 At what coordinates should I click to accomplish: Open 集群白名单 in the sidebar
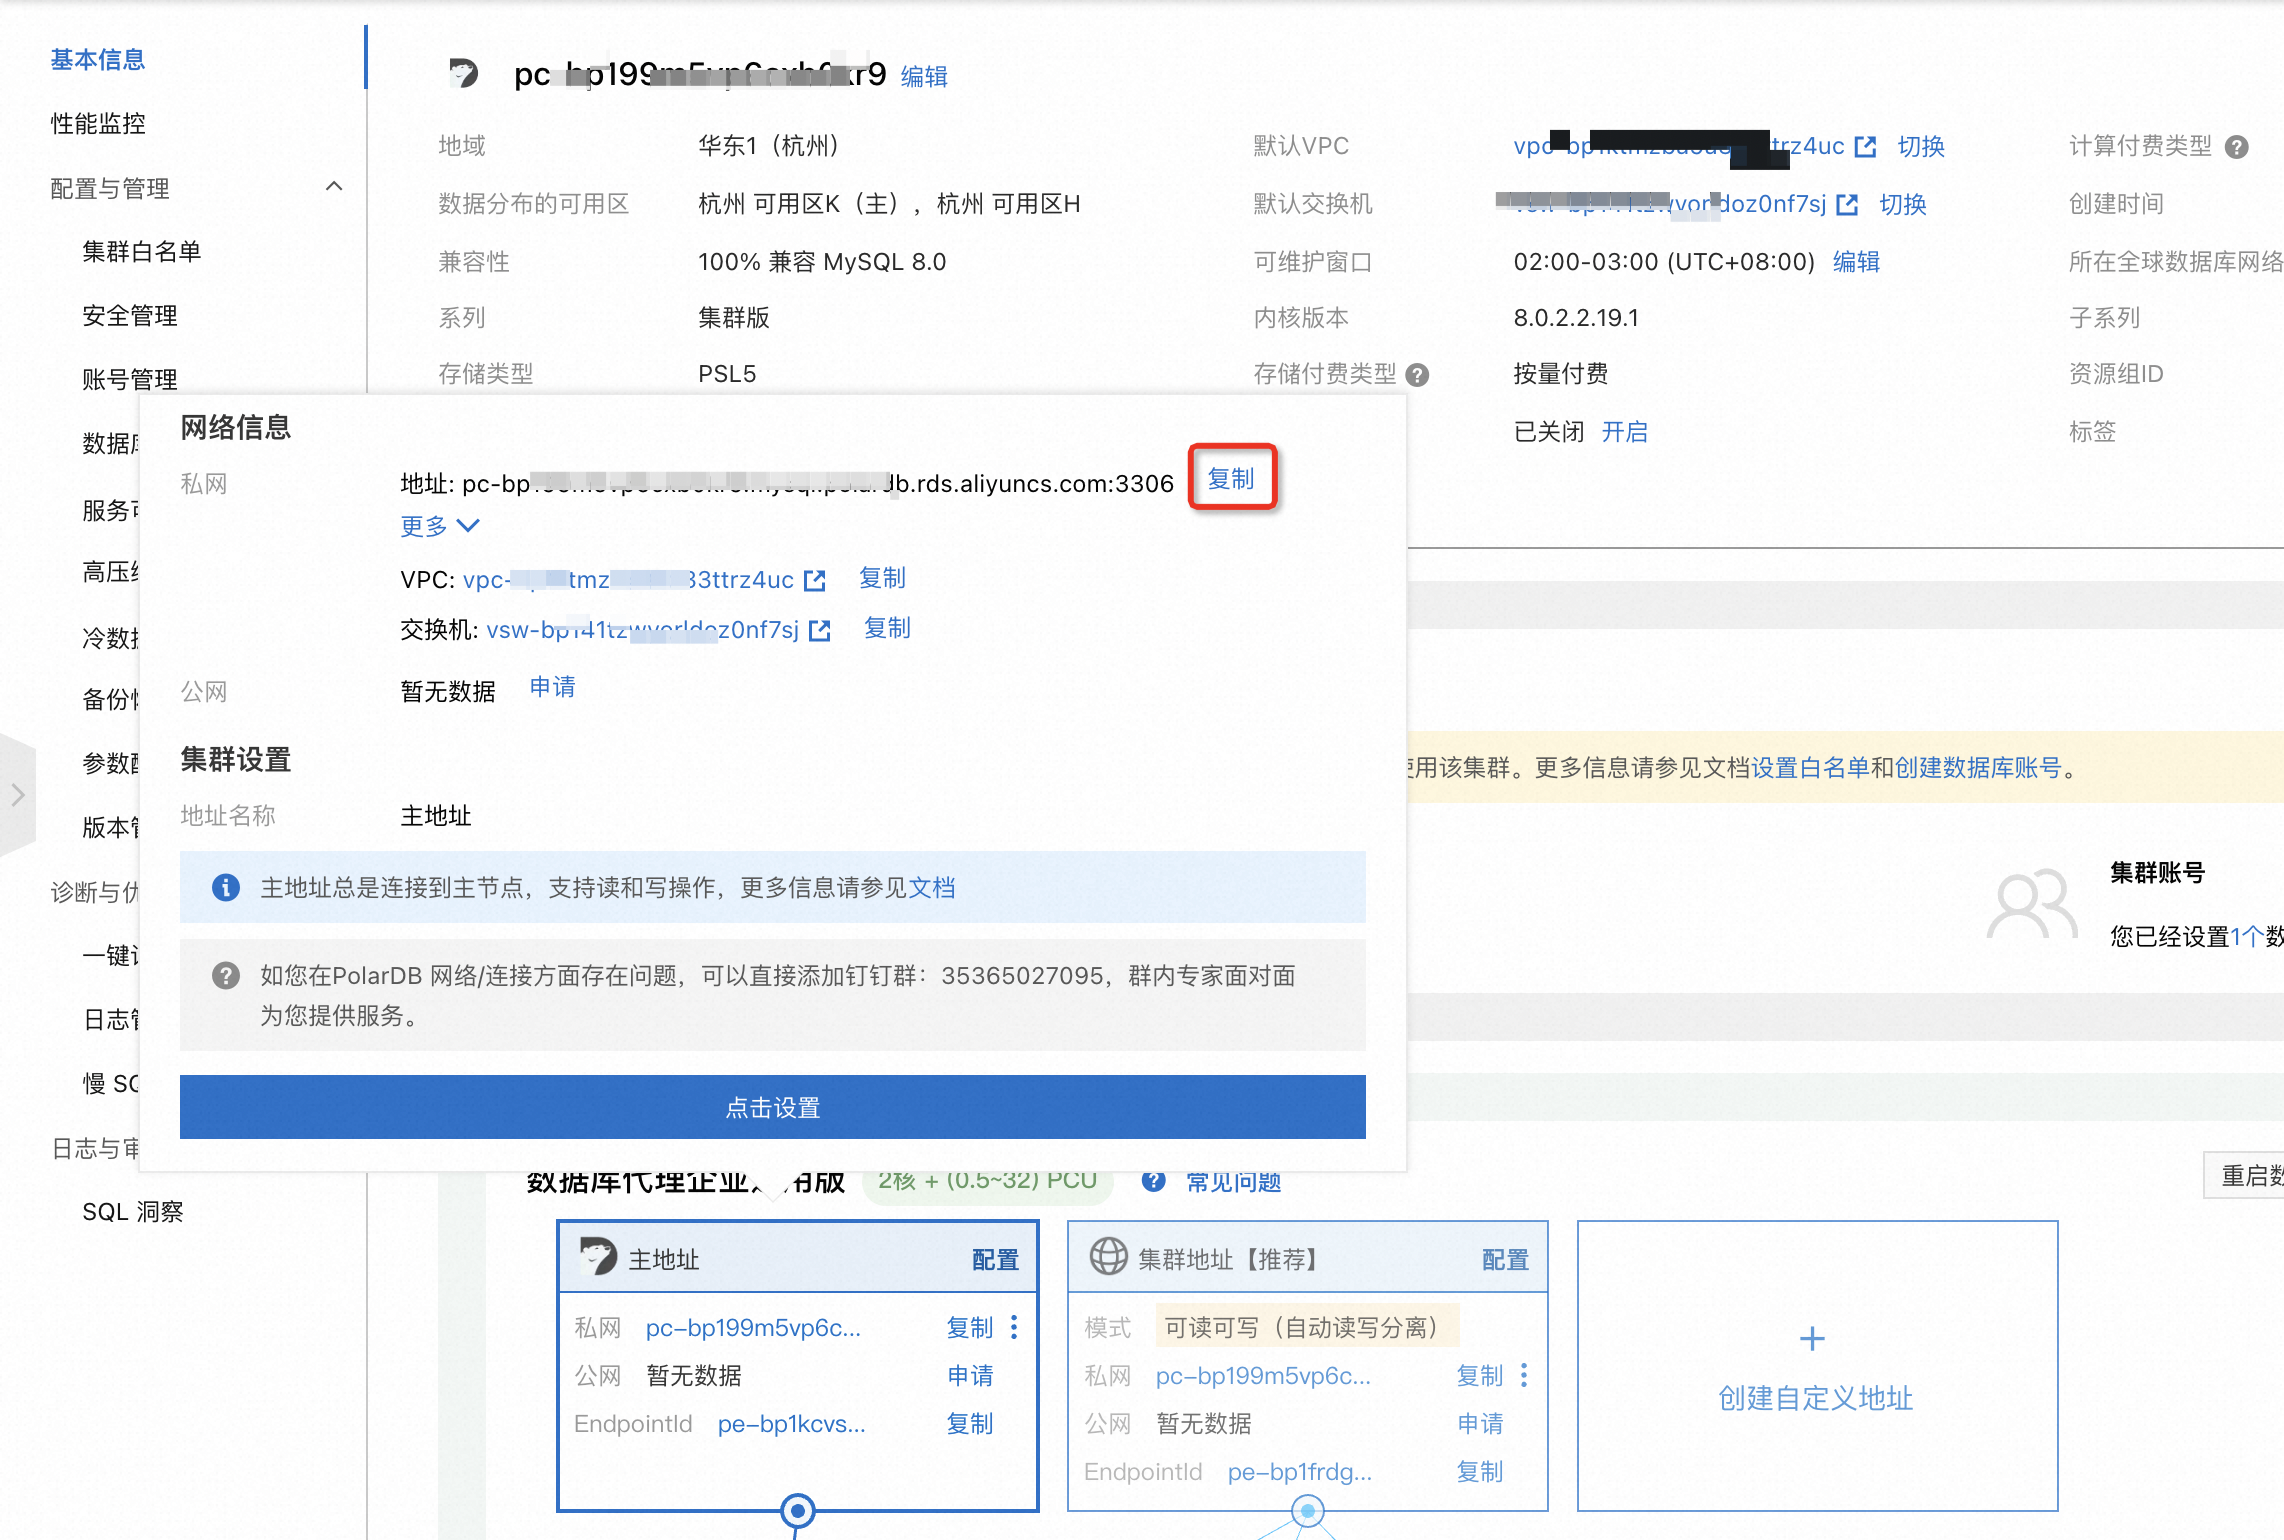pyautogui.click(x=142, y=252)
